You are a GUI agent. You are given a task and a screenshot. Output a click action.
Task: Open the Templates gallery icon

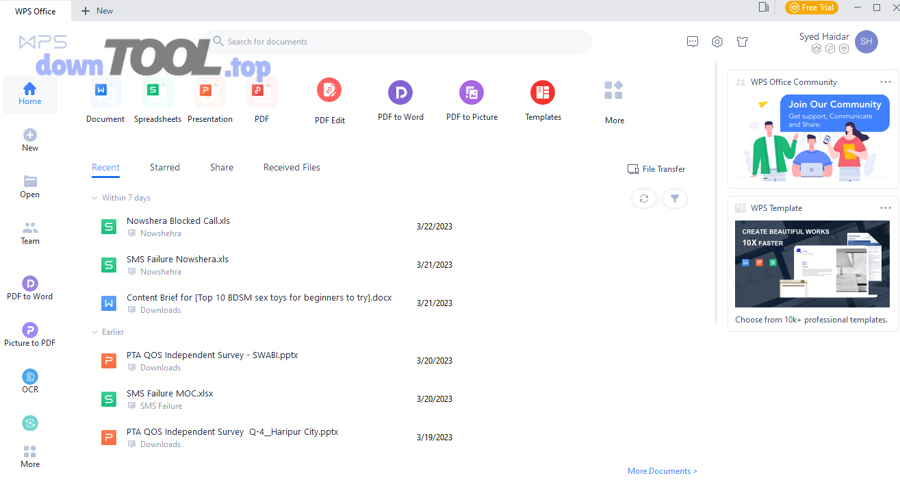click(542, 93)
